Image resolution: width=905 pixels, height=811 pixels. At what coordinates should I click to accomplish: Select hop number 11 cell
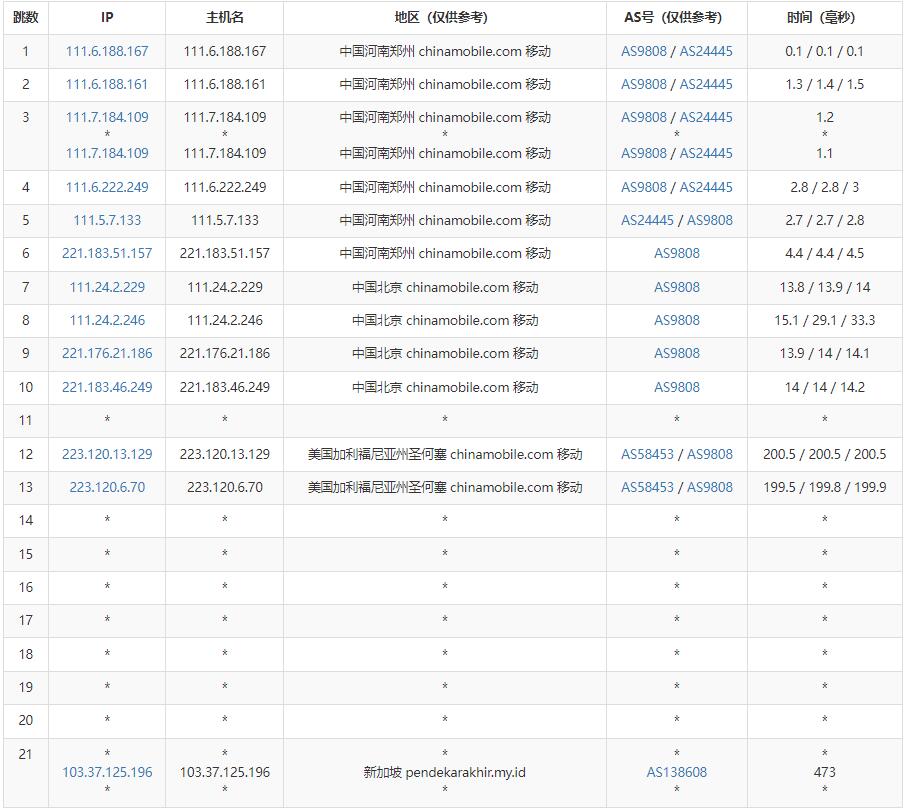pyautogui.click(x=25, y=420)
